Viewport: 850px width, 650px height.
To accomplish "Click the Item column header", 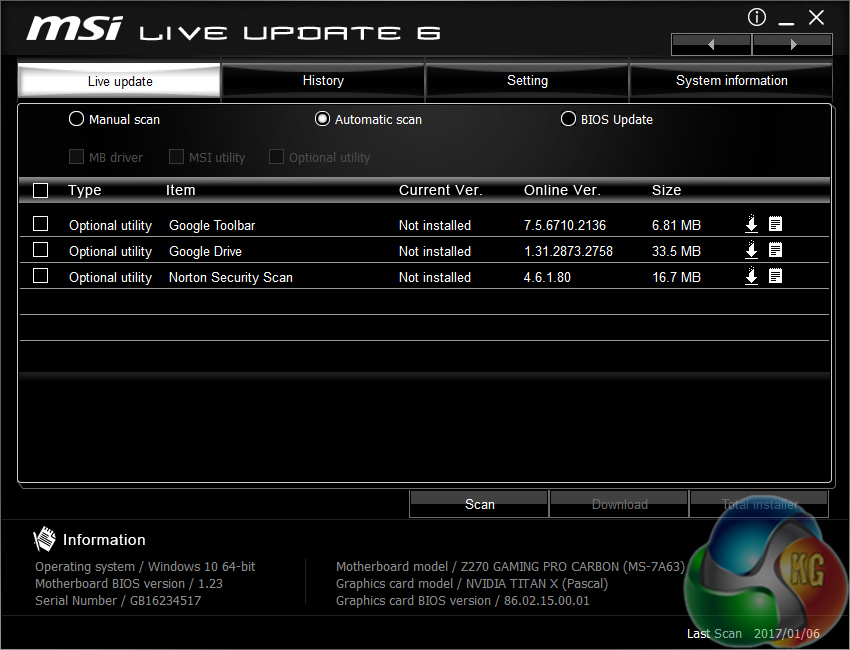I will [181, 190].
